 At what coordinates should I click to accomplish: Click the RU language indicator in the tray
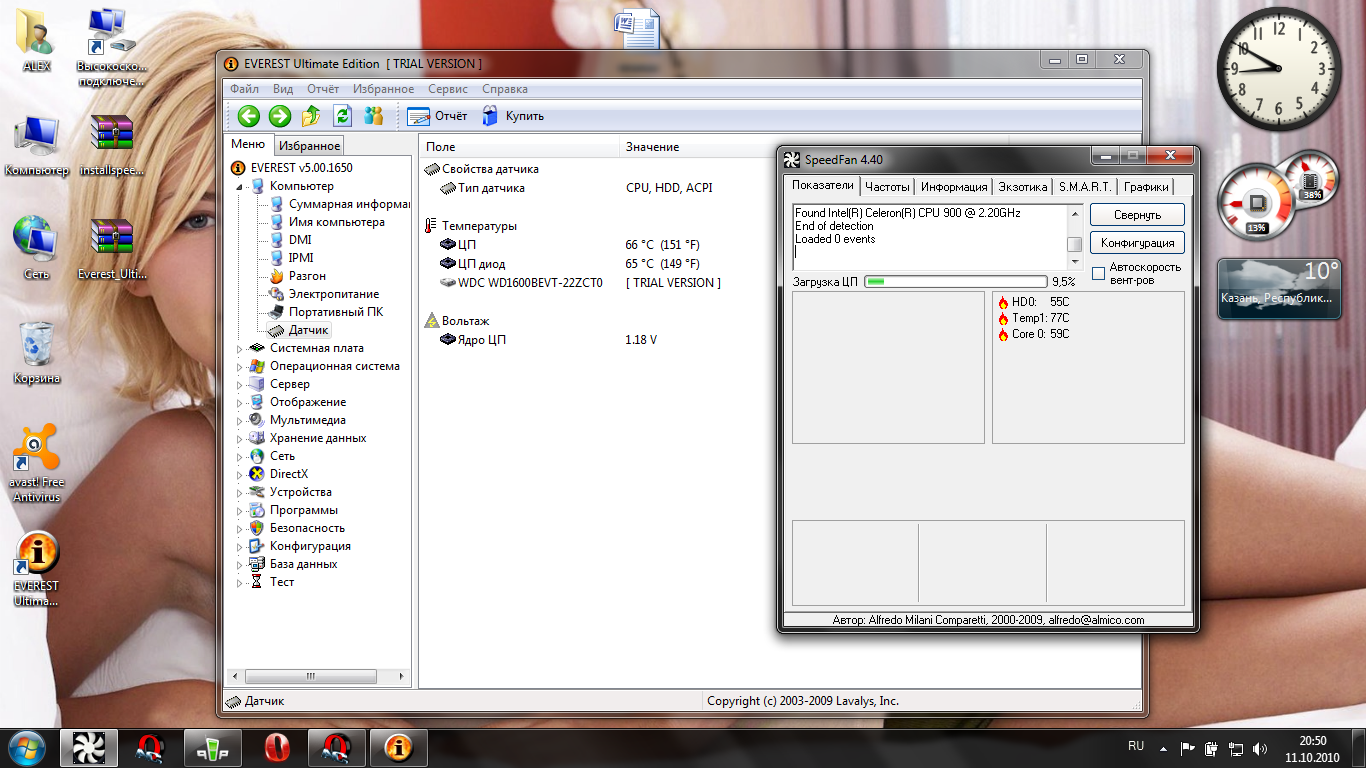1136,747
